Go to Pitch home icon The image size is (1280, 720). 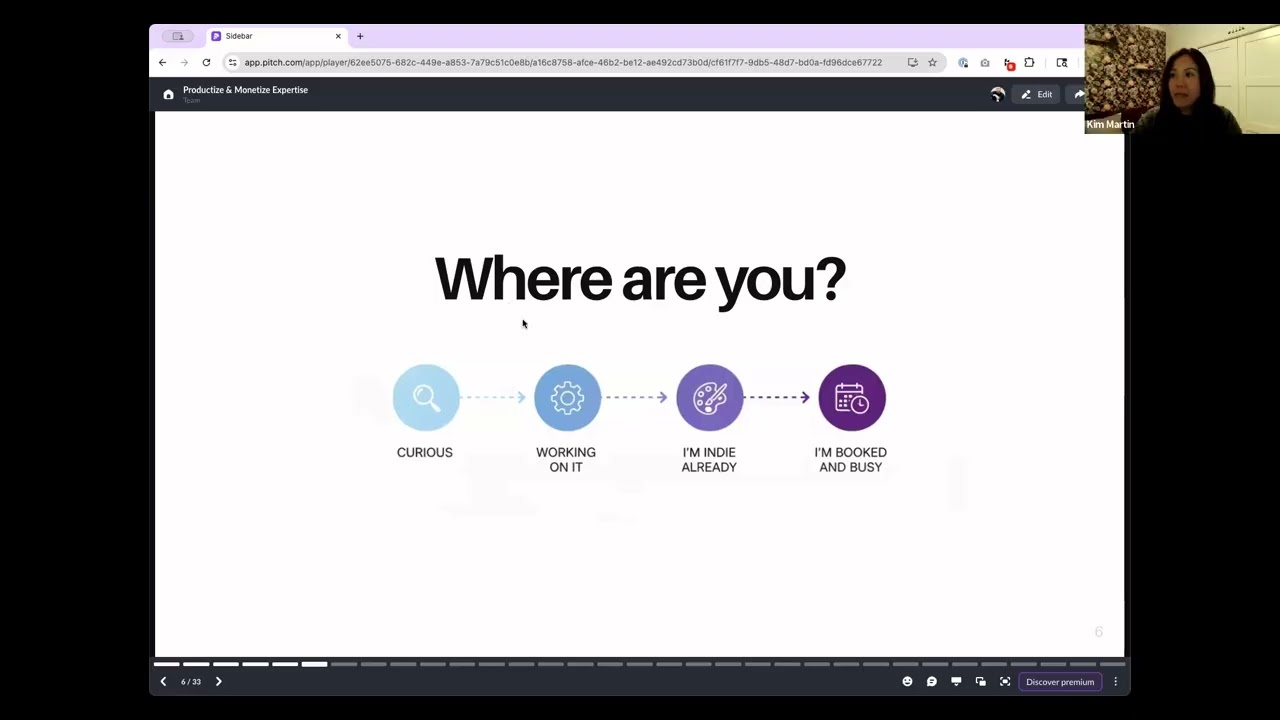coord(168,94)
